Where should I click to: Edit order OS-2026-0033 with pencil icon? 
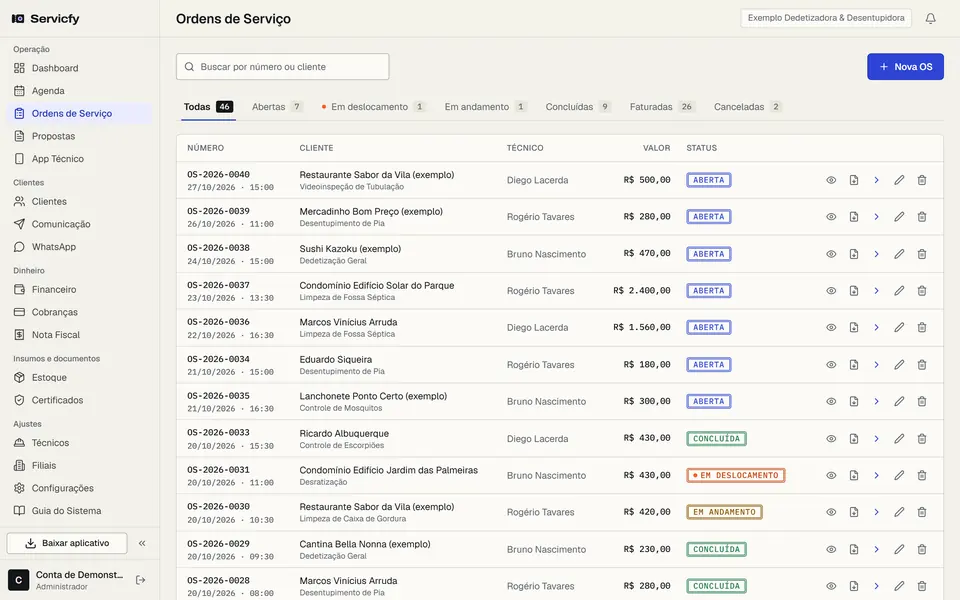pos(899,439)
